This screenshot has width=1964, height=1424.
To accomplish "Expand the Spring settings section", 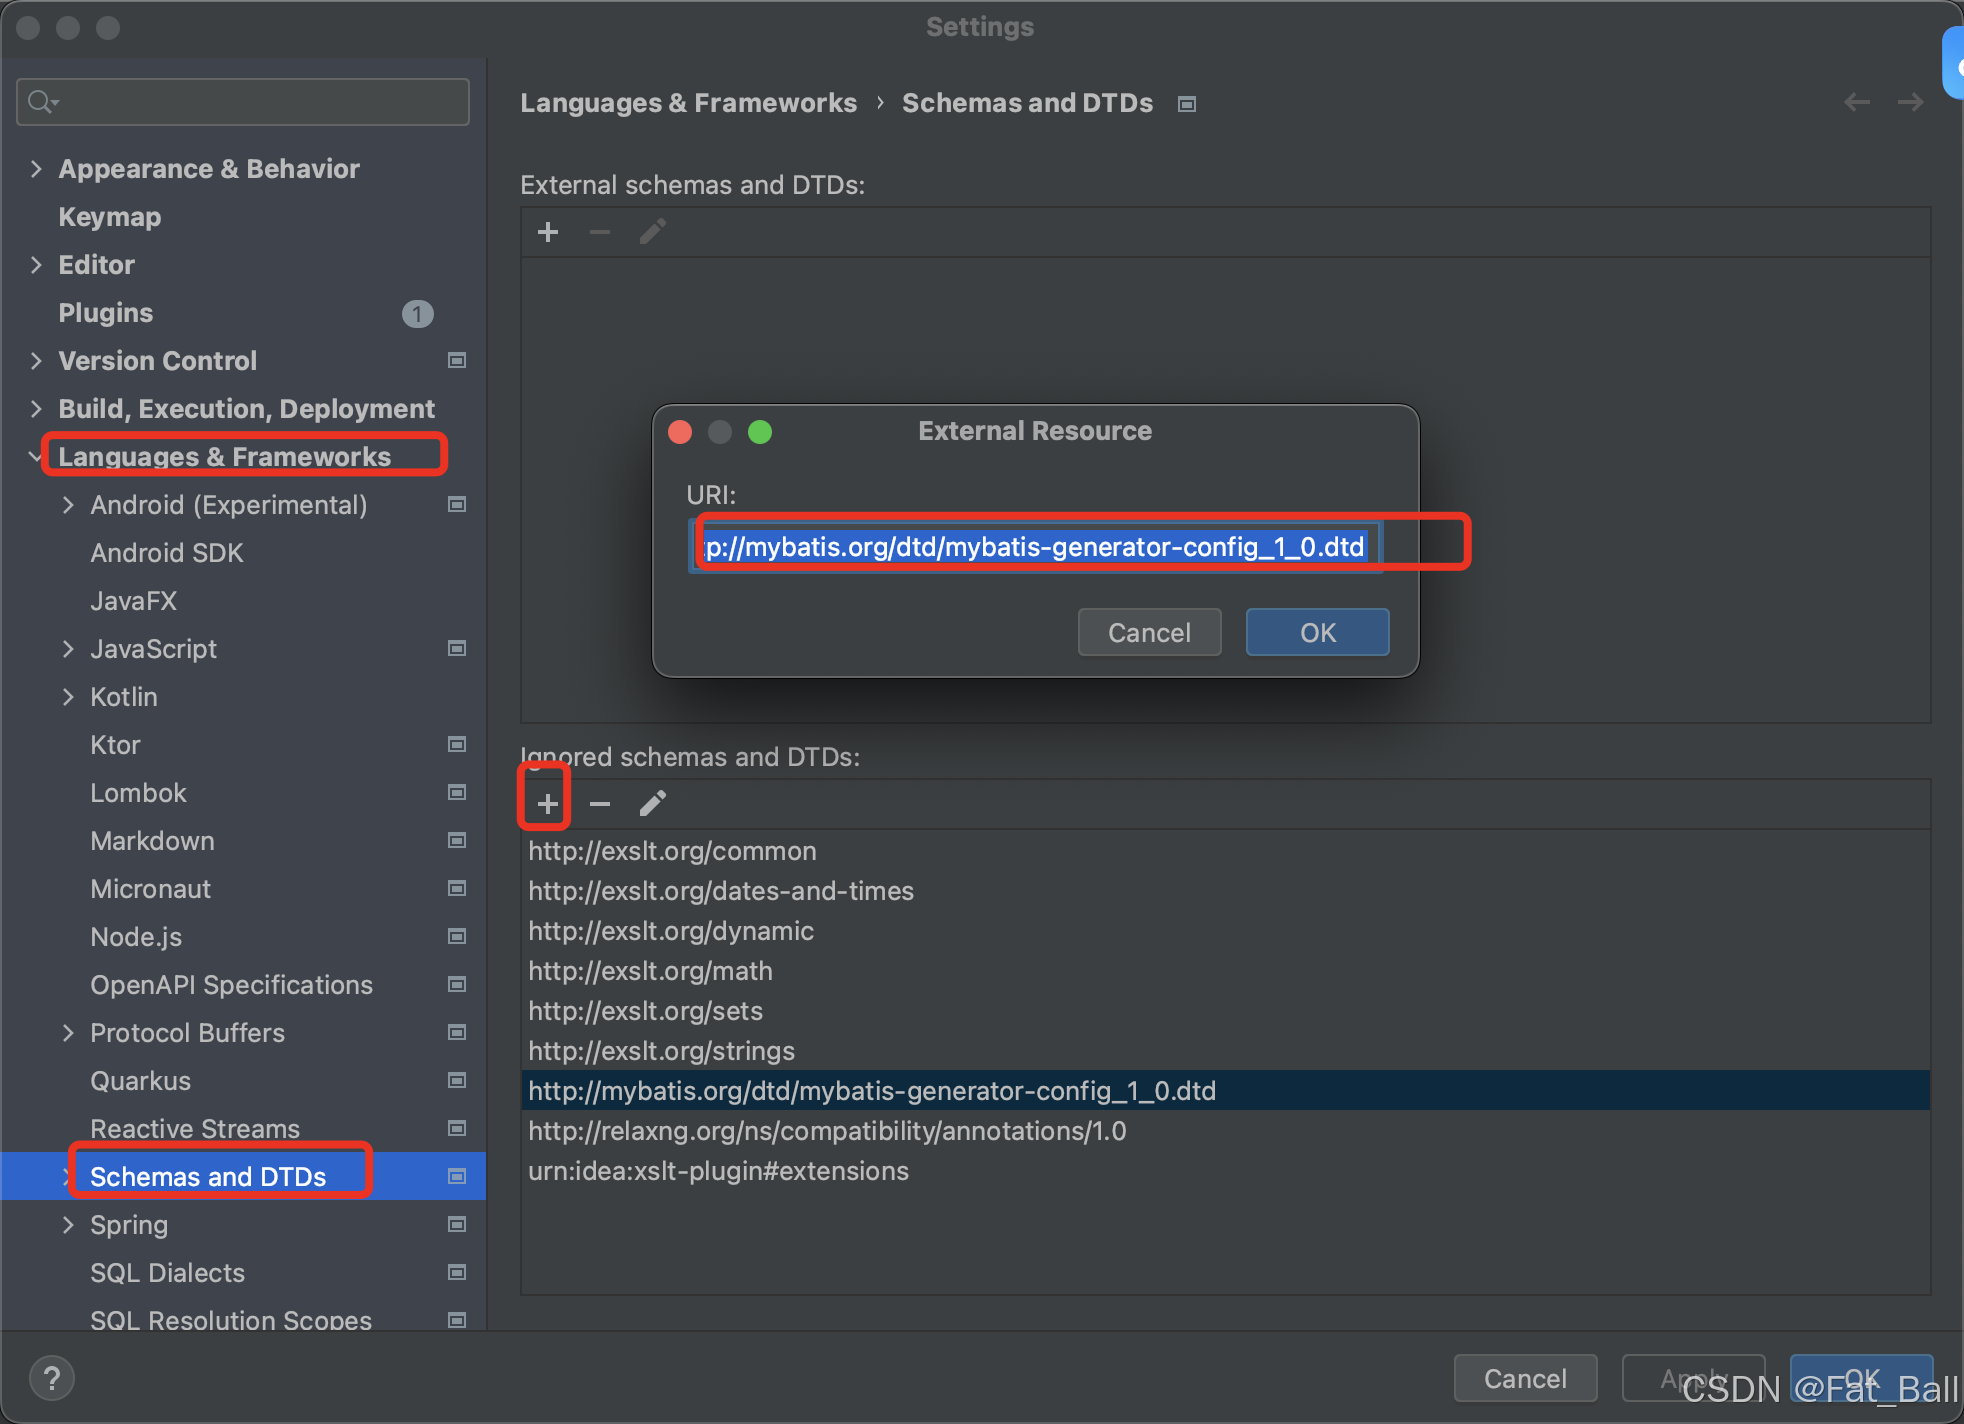I will tap(68, 1224).
